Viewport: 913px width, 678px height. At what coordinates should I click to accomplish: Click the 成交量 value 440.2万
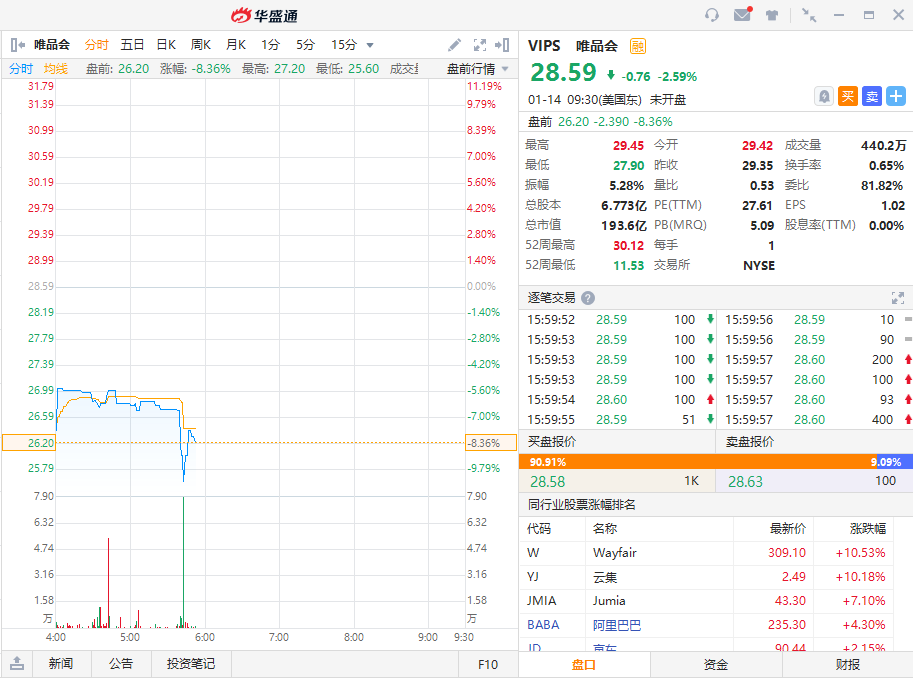click(x=883, y=146)
